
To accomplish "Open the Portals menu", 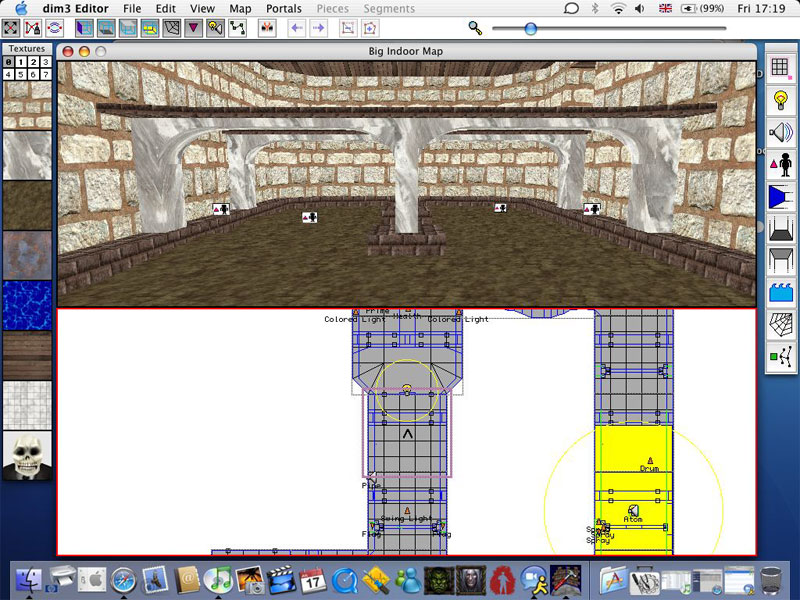I will click(284, 8).
